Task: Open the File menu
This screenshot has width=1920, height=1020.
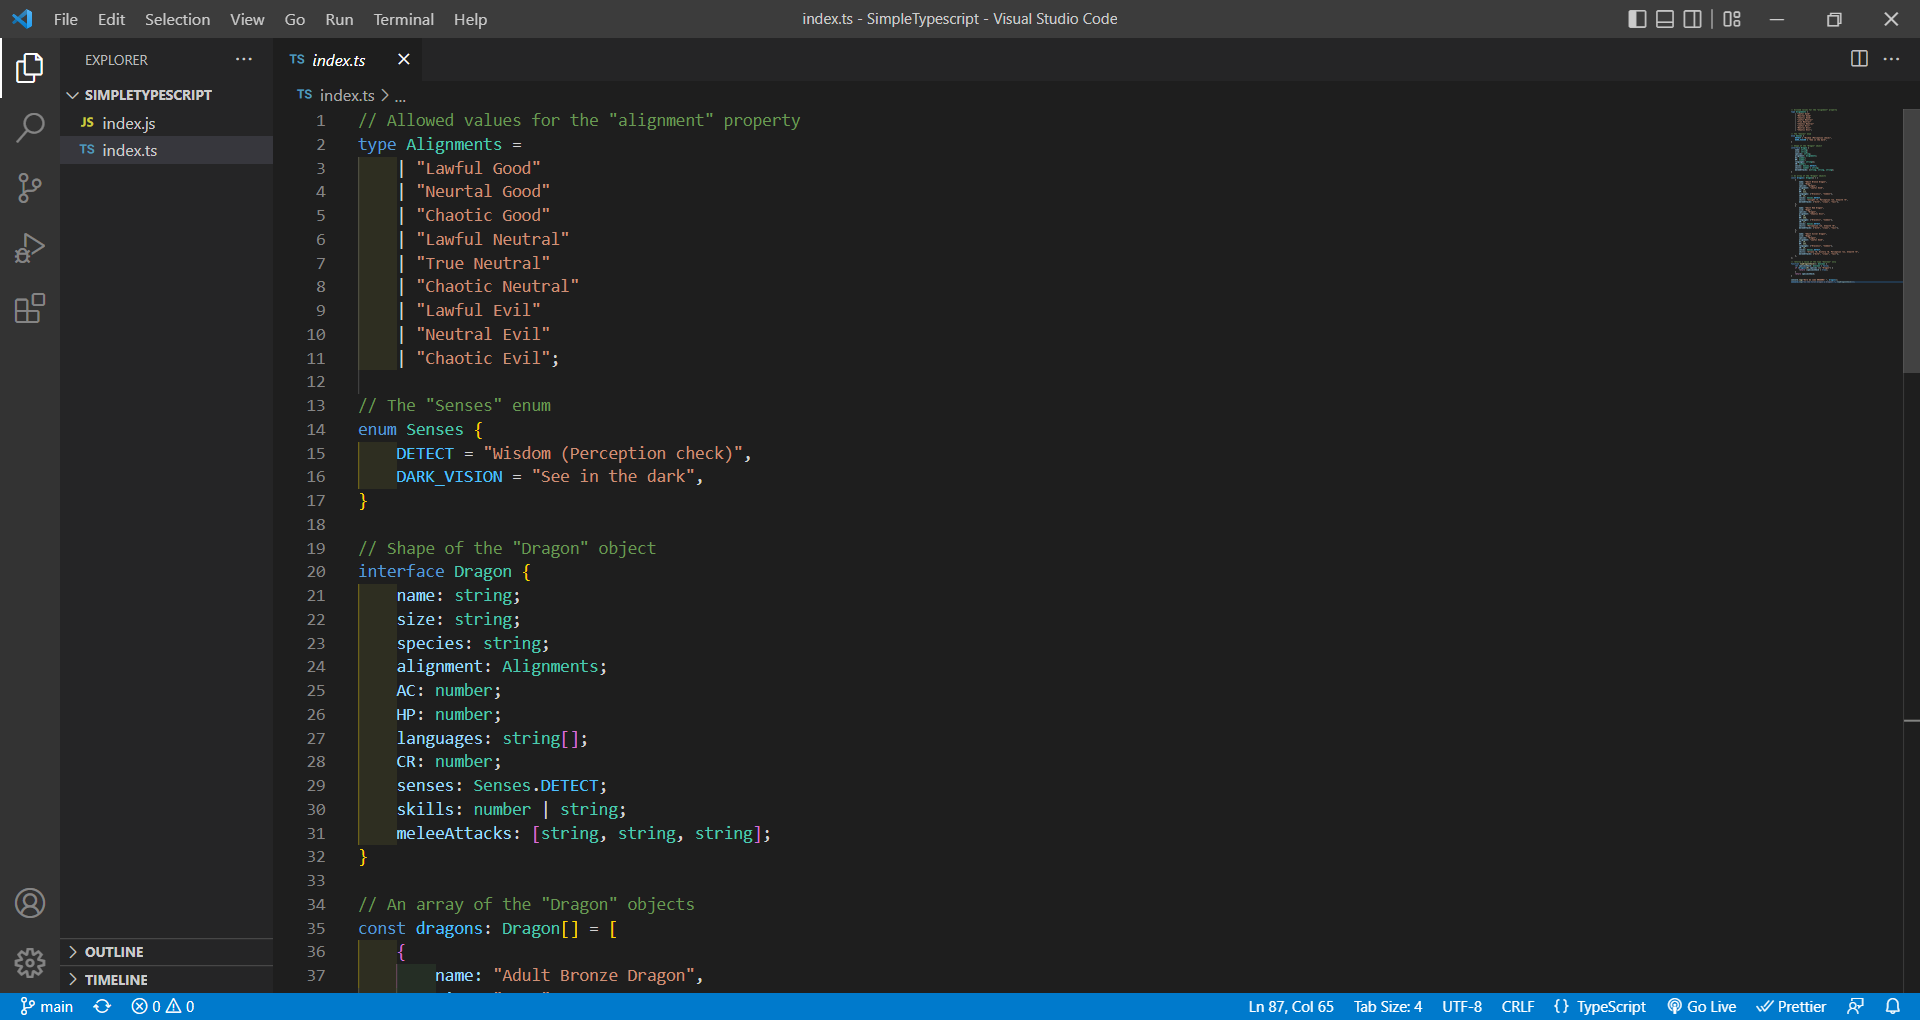Action: (66, 19)
